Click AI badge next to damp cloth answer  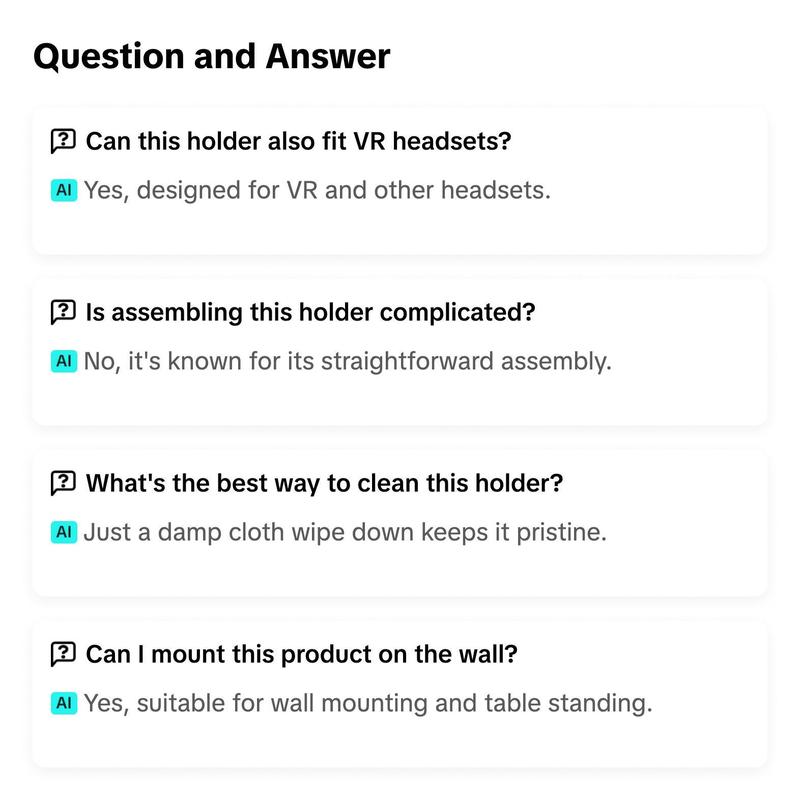coord(64,532)
